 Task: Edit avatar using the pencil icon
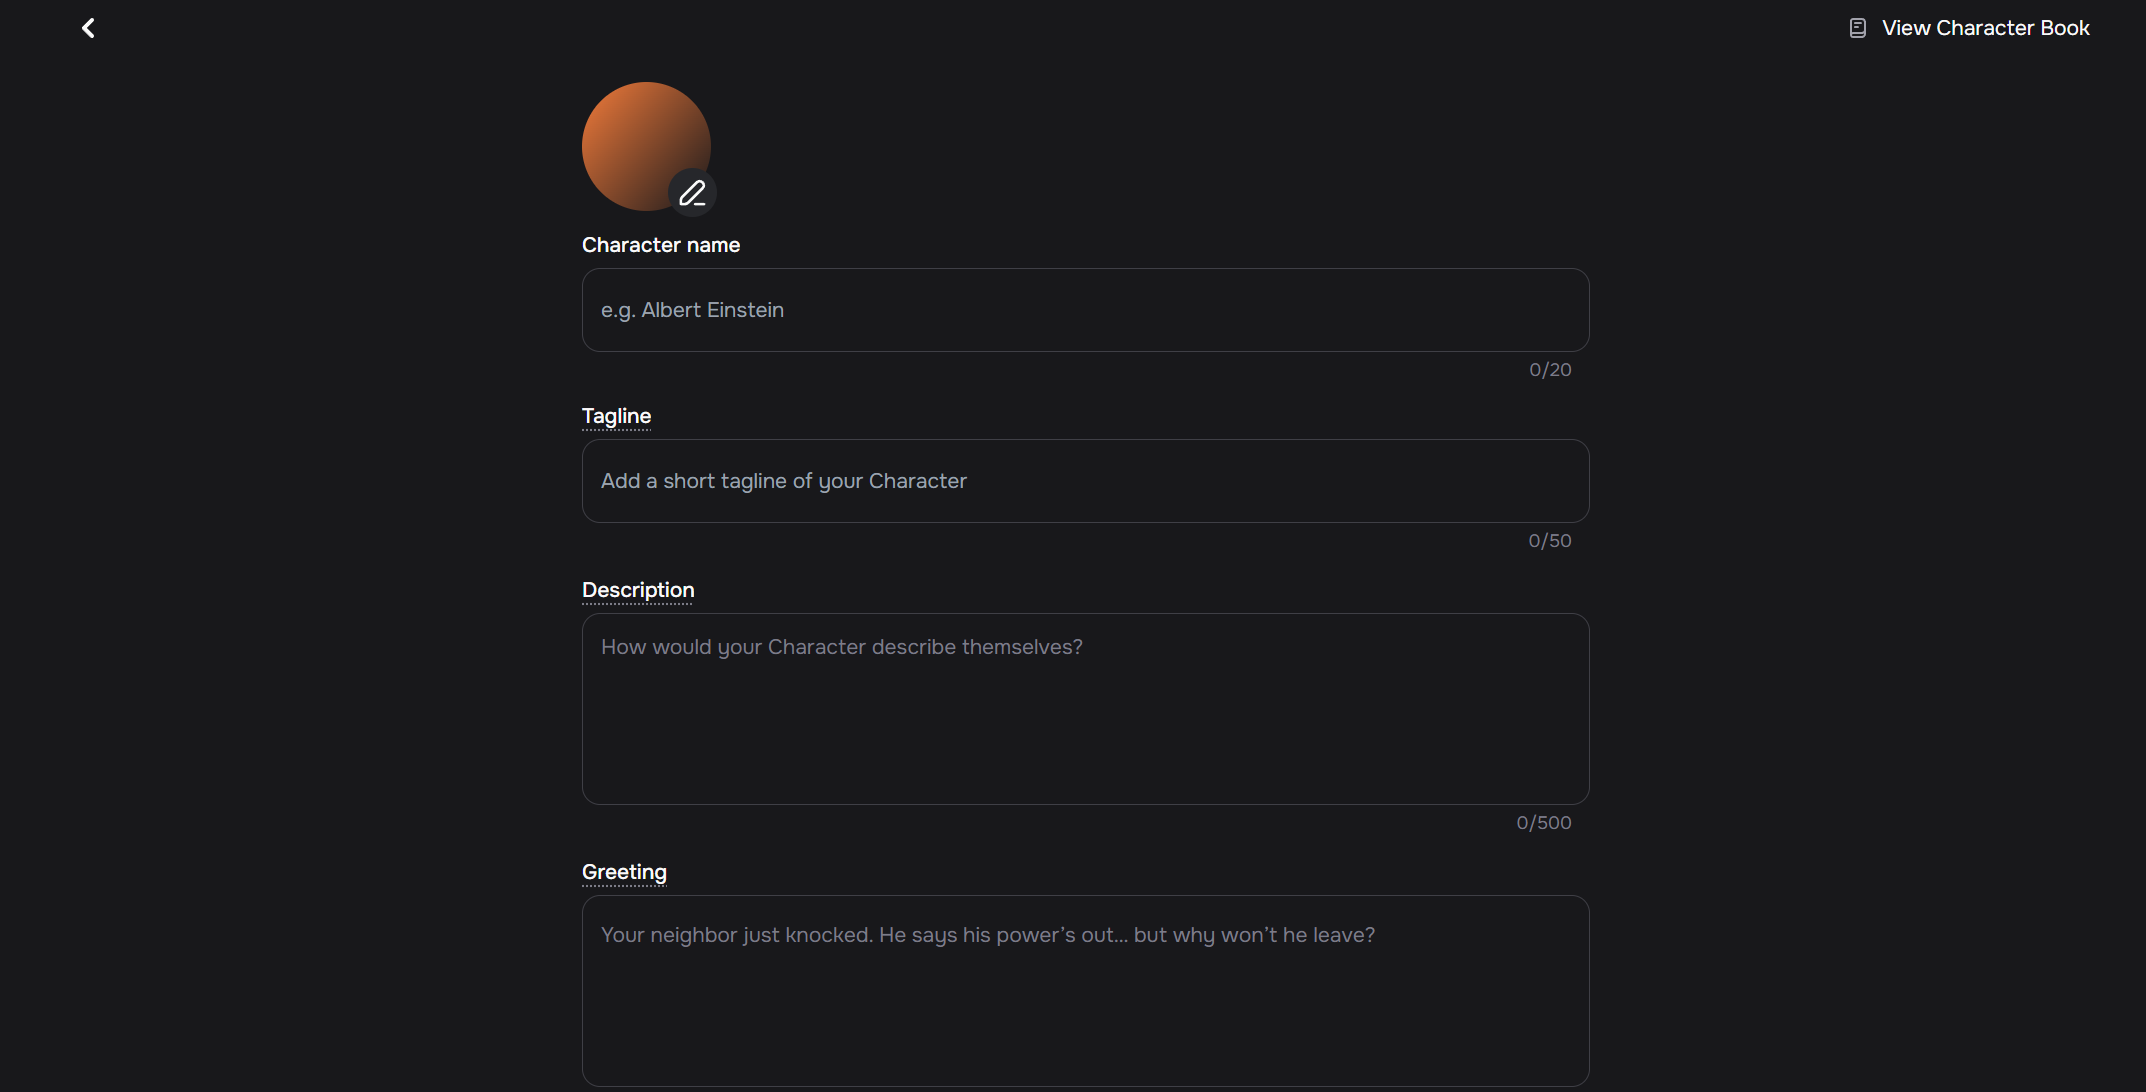coord(692,192)
